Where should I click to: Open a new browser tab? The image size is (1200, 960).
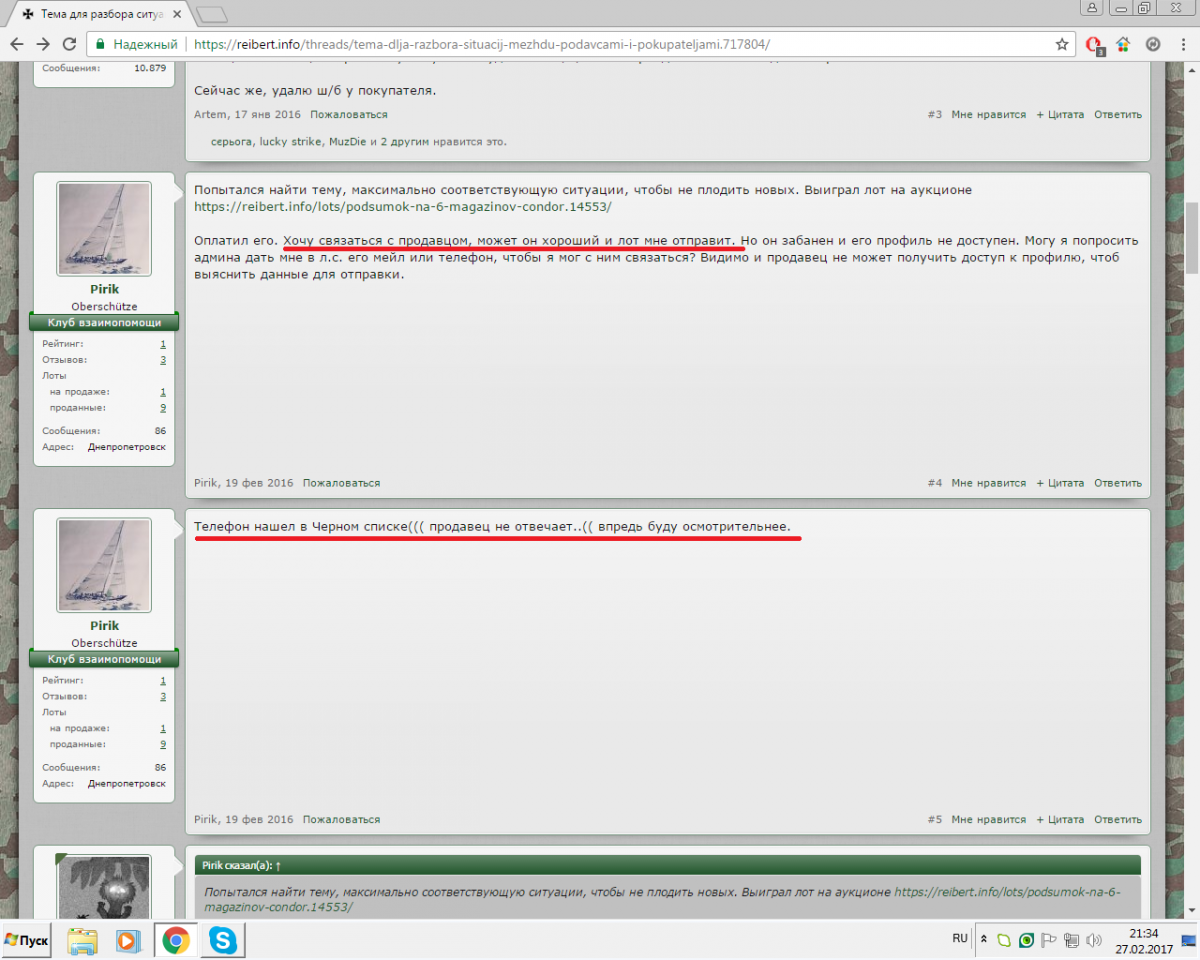[x=212, y=15]
